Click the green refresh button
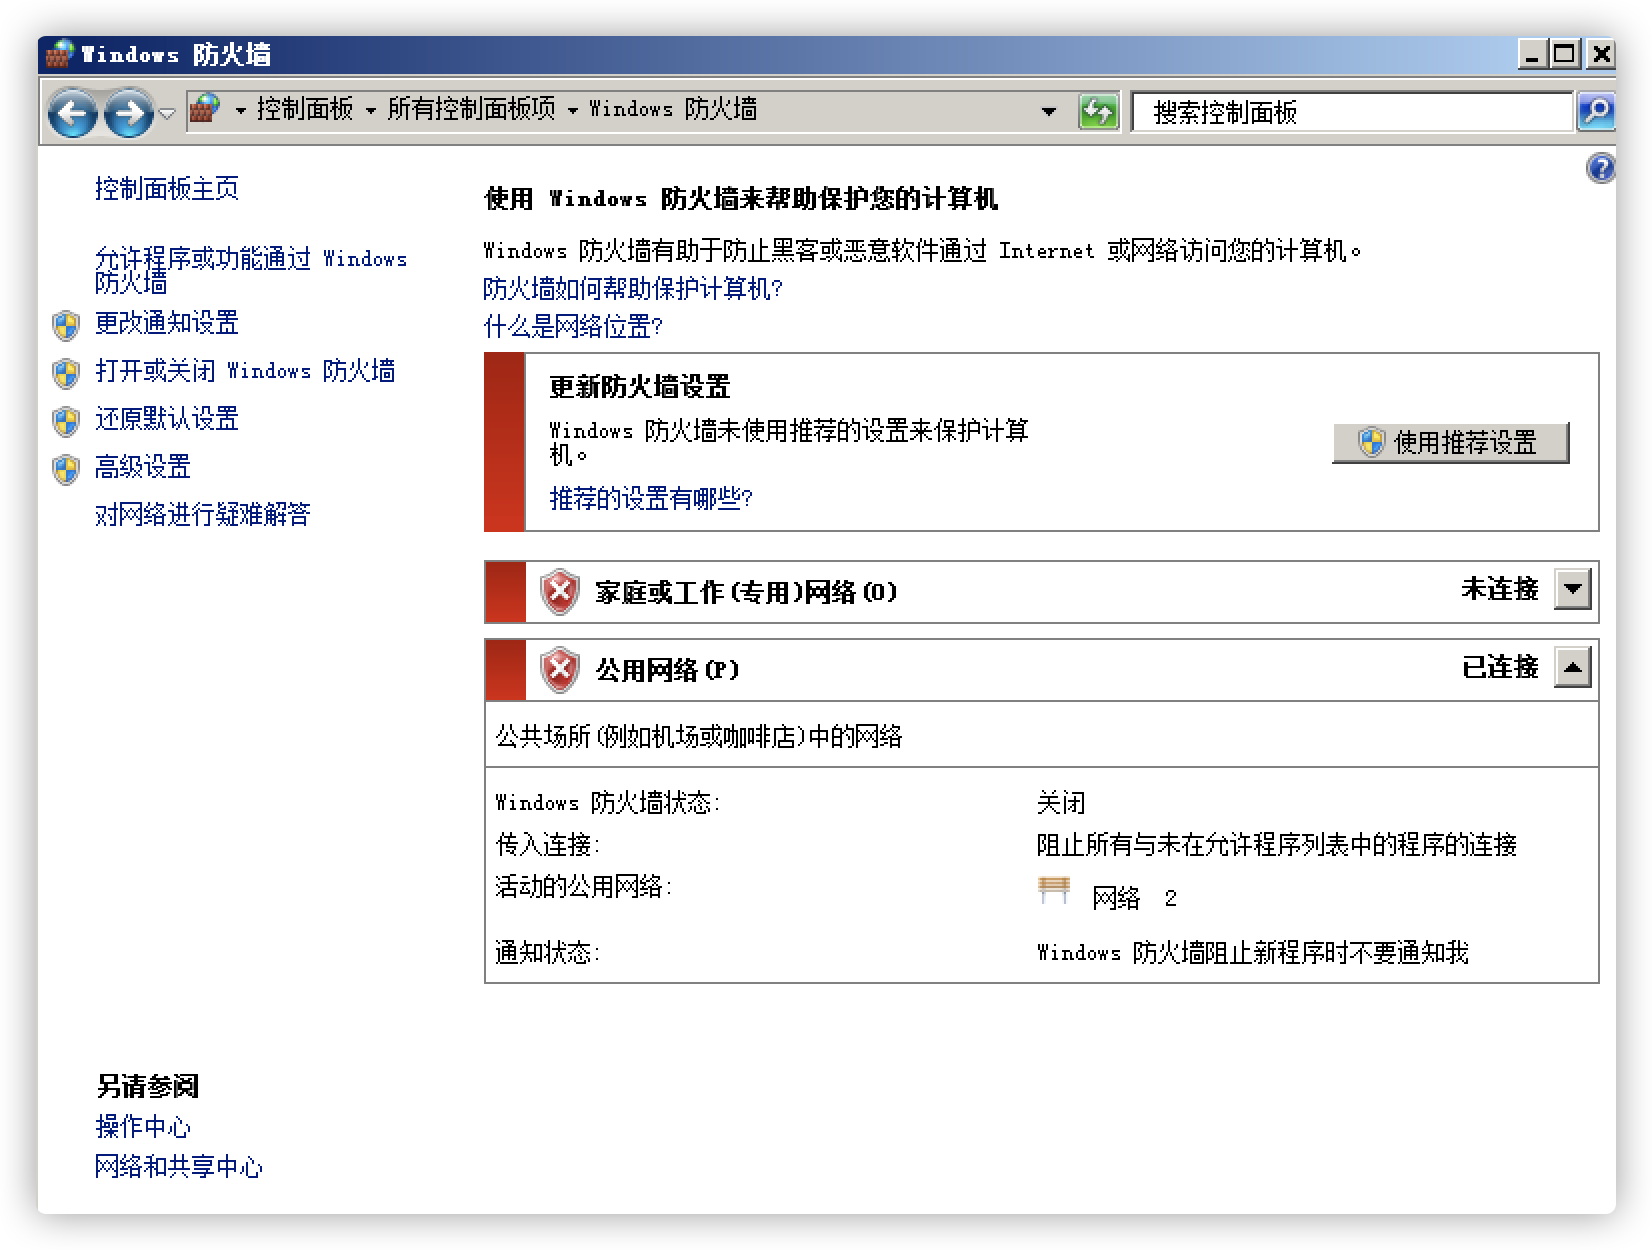1652x1250 pixels. (x=1098, y=111)
